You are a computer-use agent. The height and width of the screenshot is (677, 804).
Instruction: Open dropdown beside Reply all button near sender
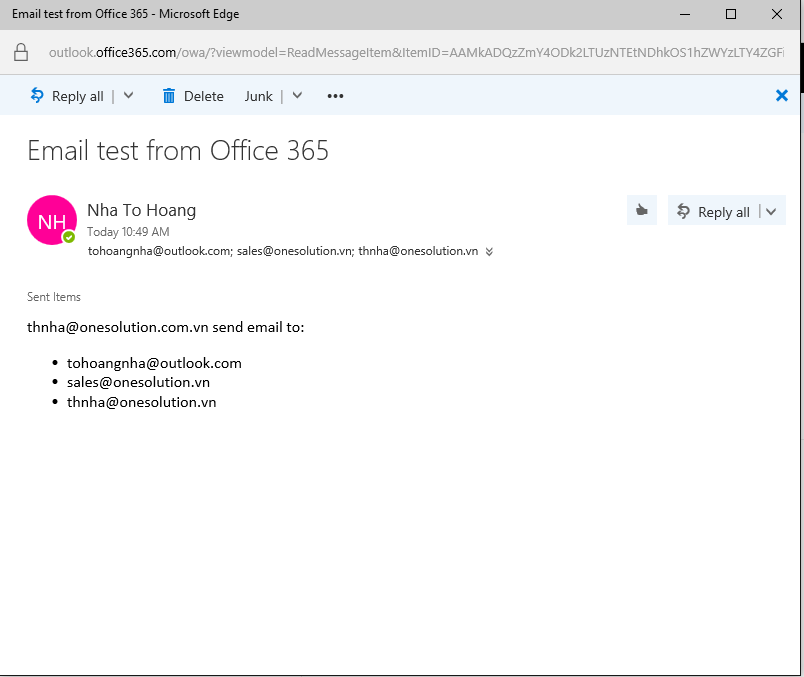771,211
